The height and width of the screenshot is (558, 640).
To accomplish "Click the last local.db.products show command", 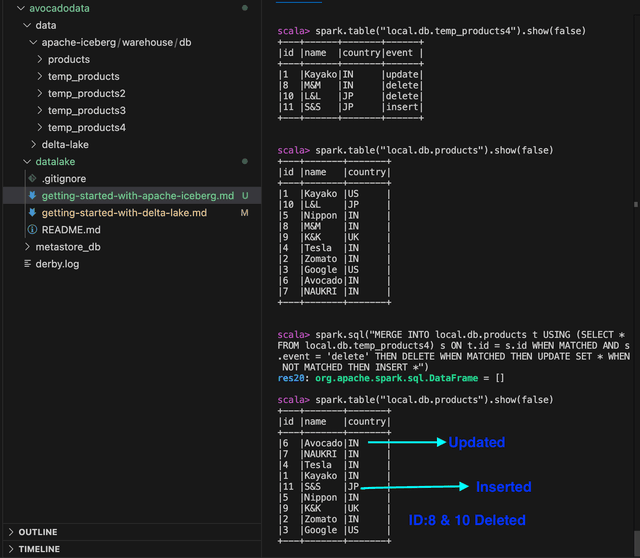I will click(415, 400).
